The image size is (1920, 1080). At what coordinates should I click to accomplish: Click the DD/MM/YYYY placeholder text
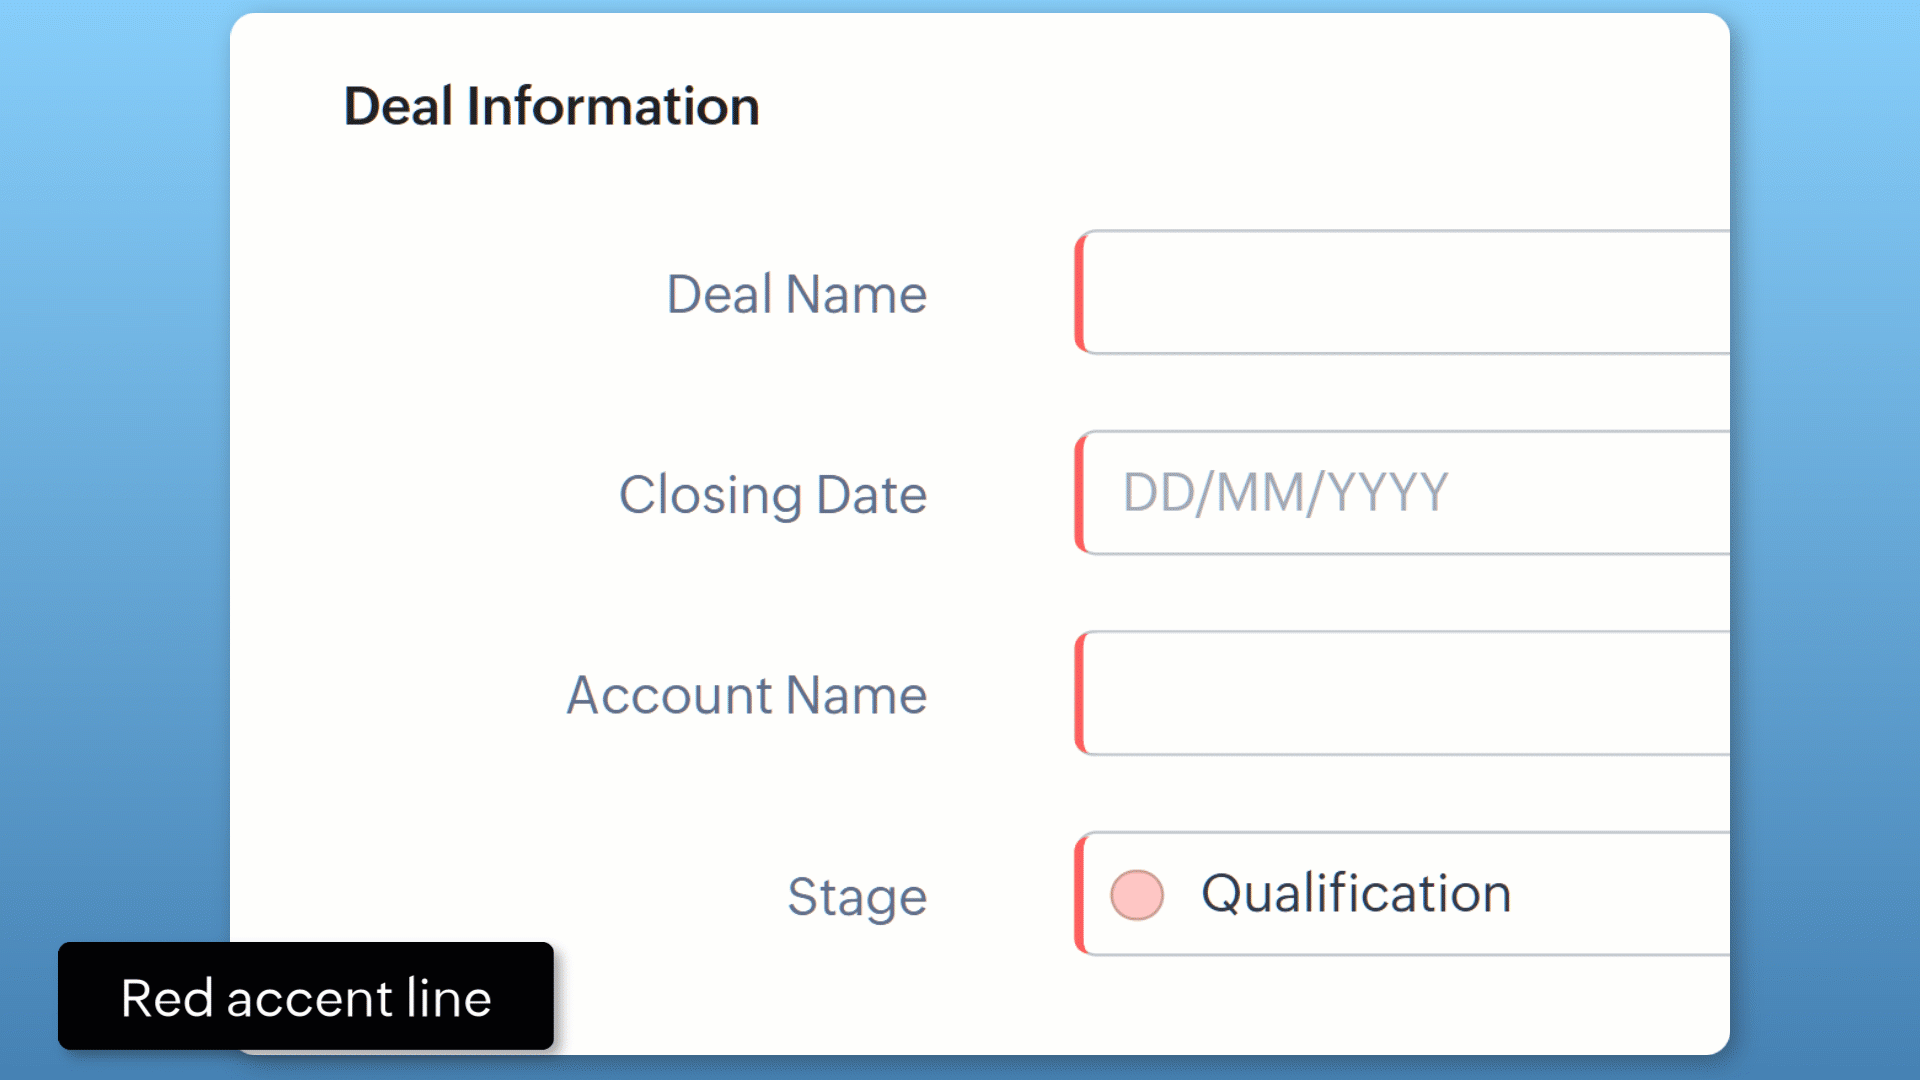click(x=1285, y=493)
